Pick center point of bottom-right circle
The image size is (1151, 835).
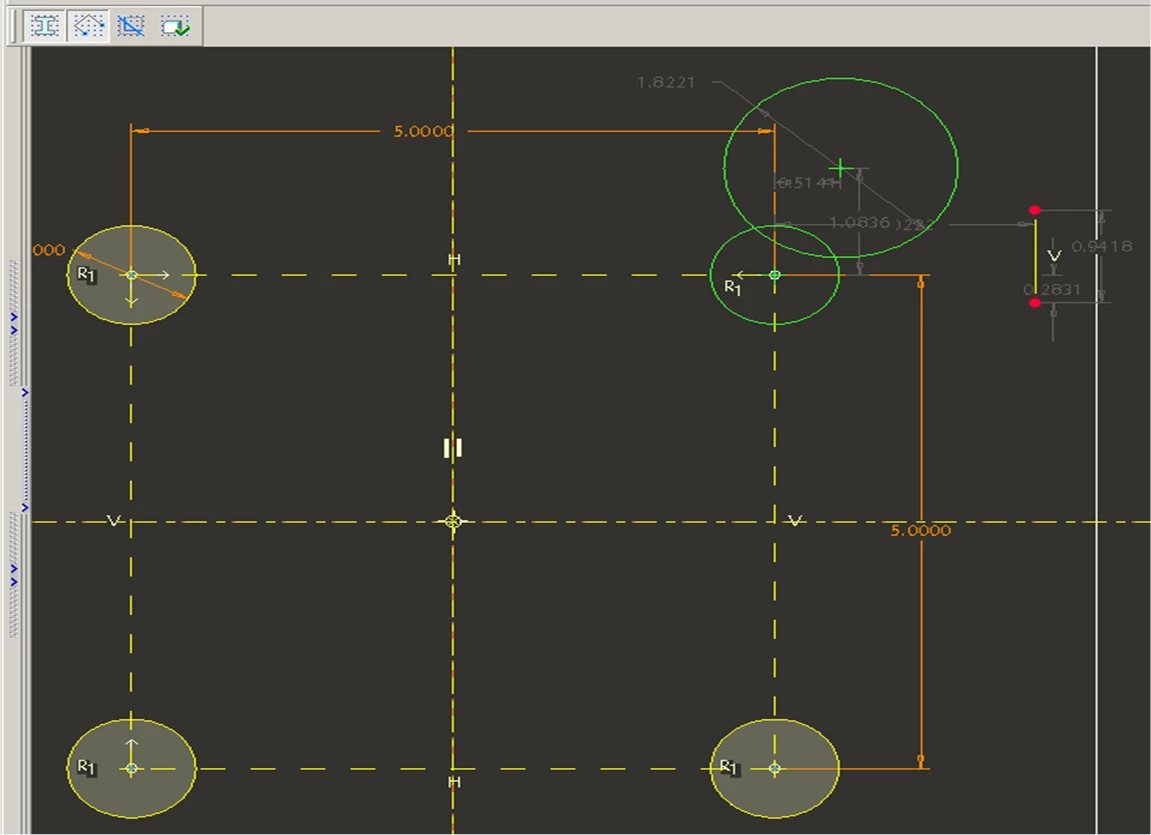click(x=774, y=768)
